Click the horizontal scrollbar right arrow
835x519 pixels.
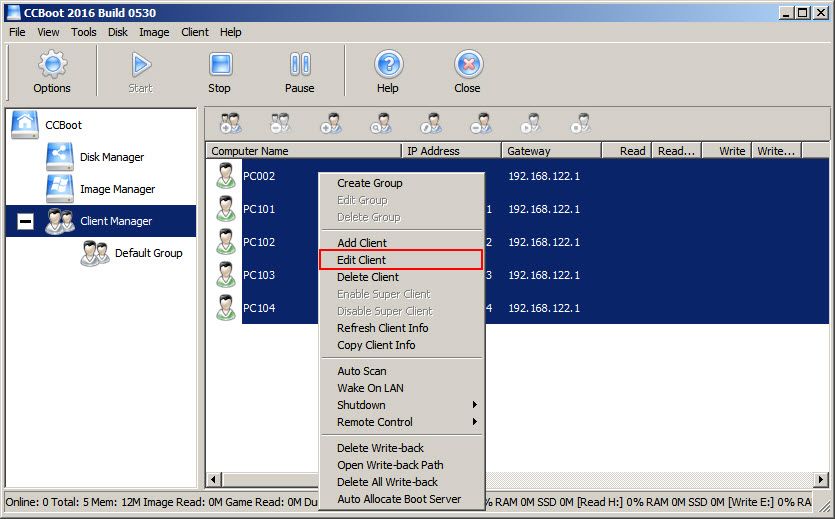click(822, 480)
